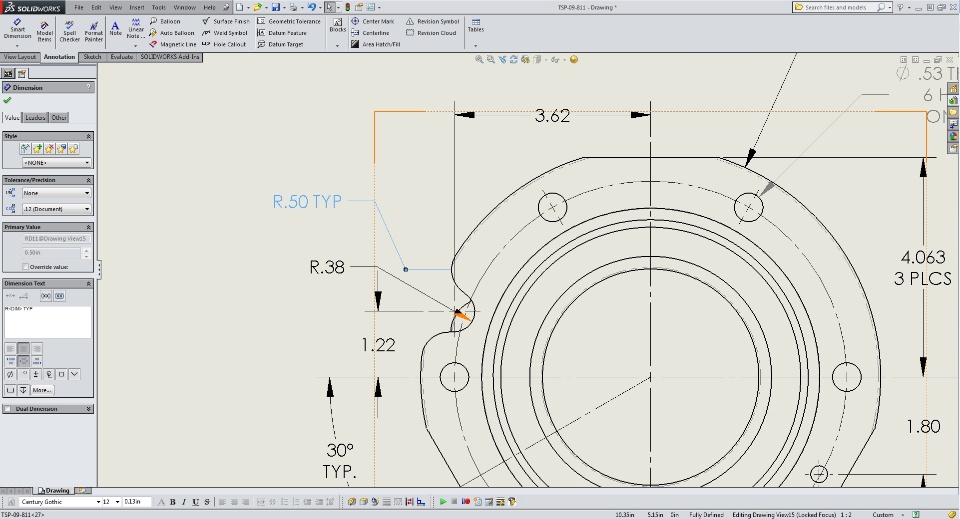Activate the Format Painter tool
Viewport: 960px width, 519px height.
pos(94,33)
